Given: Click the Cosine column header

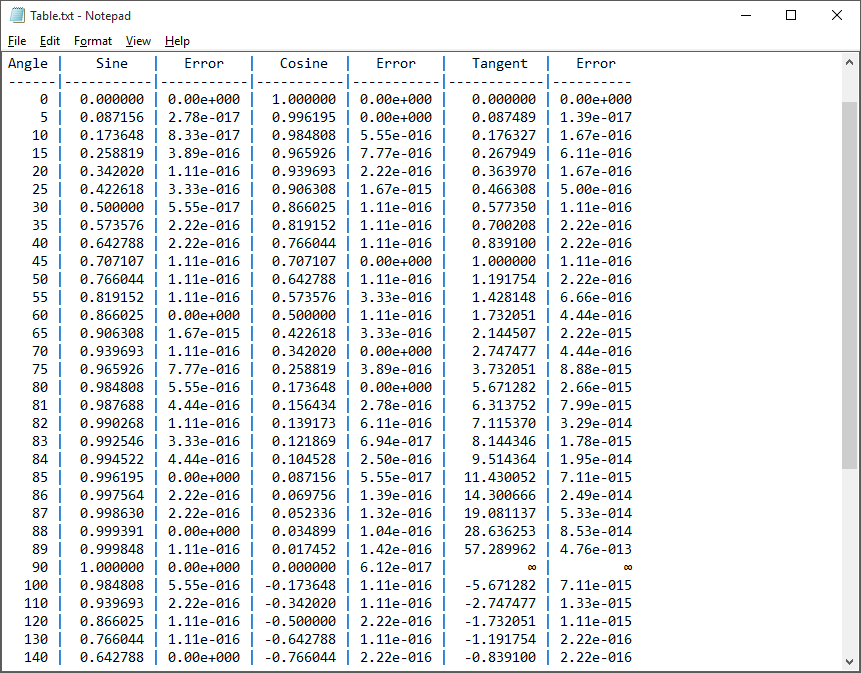Looking at the screenshot, I should coord(302,63).
